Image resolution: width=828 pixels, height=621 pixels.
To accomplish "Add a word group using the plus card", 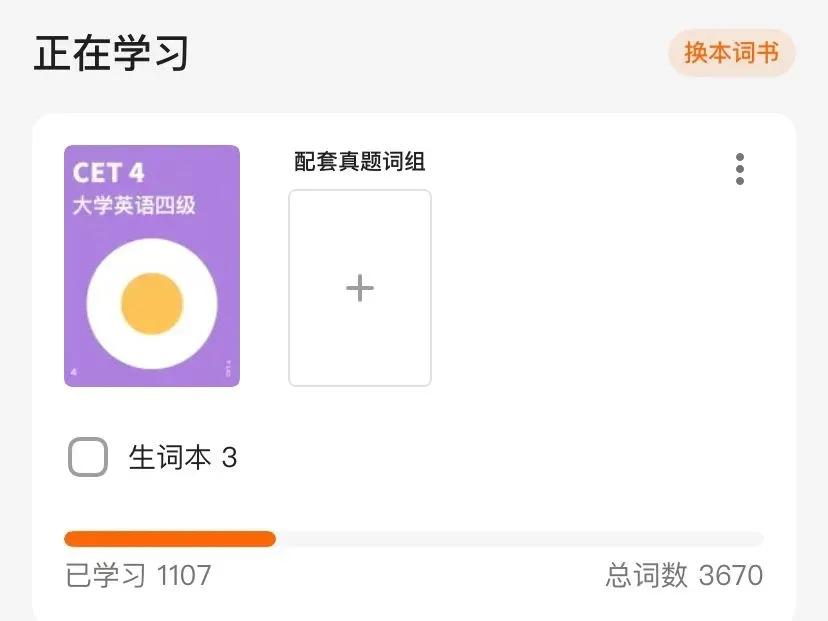I will [359, 288].
